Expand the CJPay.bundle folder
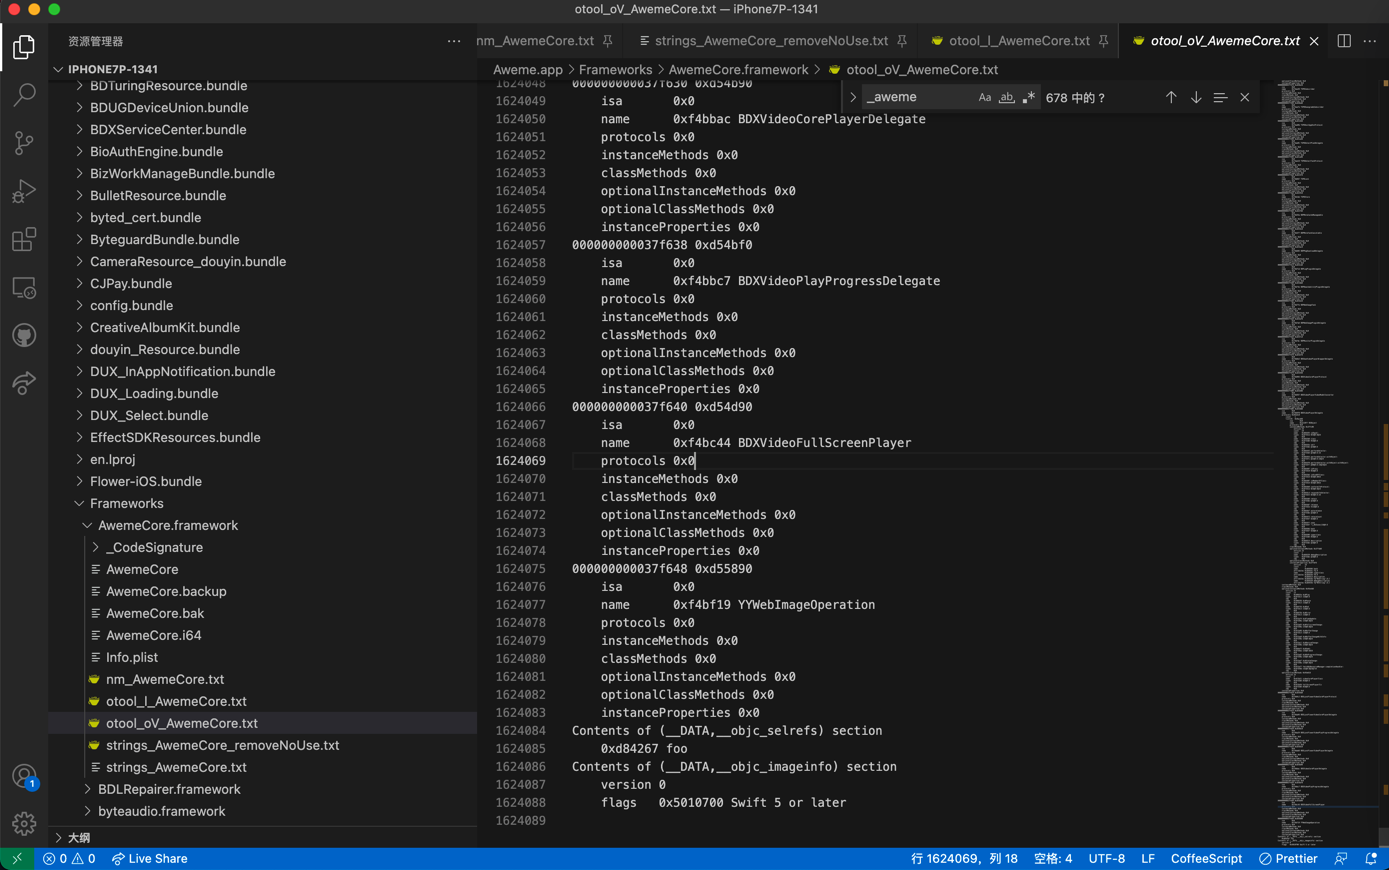The height and width of the screenshot is (870, 1389). tap(79, 283)
